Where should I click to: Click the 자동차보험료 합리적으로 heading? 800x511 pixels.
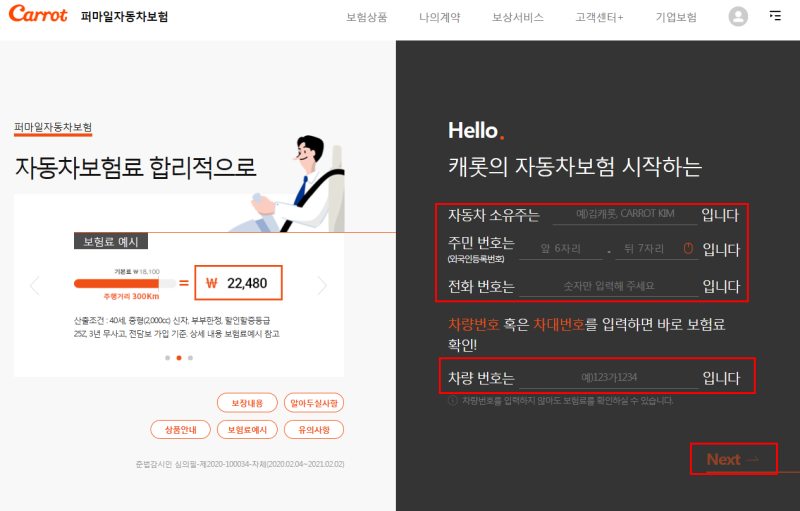coord(135,167)
